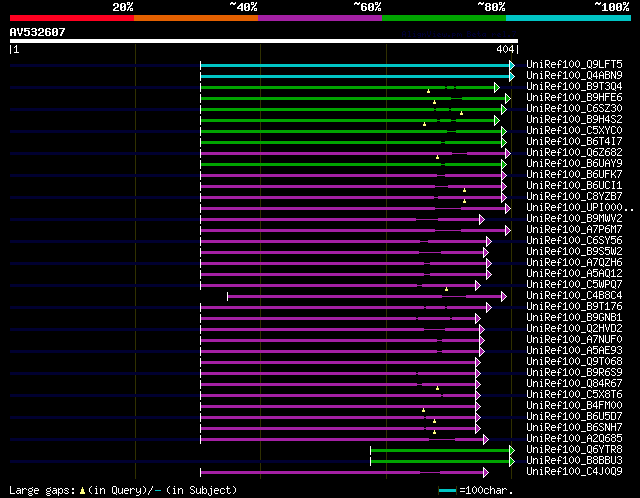Select the truncated UniRef100_UPI000.. label
Viewport: 640px width, 498px height.
580,208
